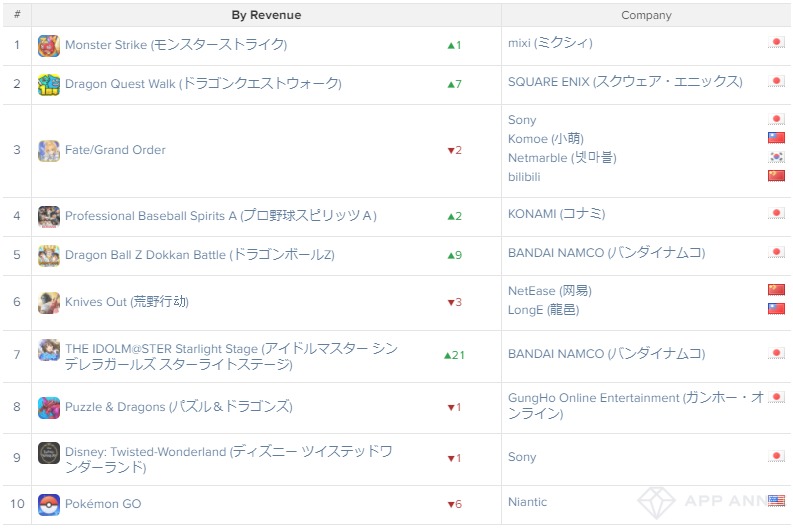Screen dimensions: 793x530
Task: Click the Japan flag in Fate/Grand Order's Sony row
Action: click(776, 119)
